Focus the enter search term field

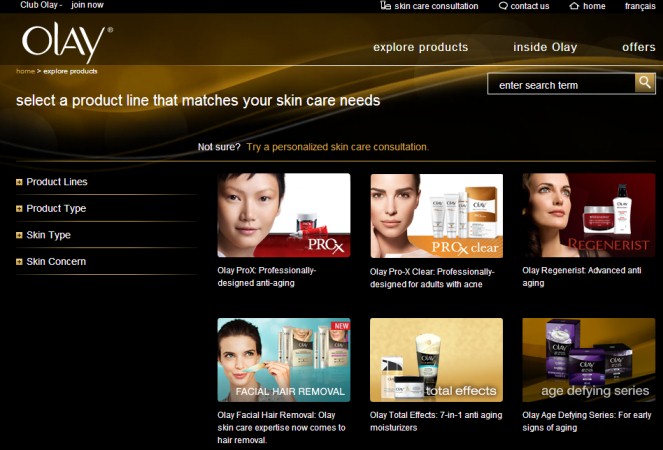click(561, 84)
